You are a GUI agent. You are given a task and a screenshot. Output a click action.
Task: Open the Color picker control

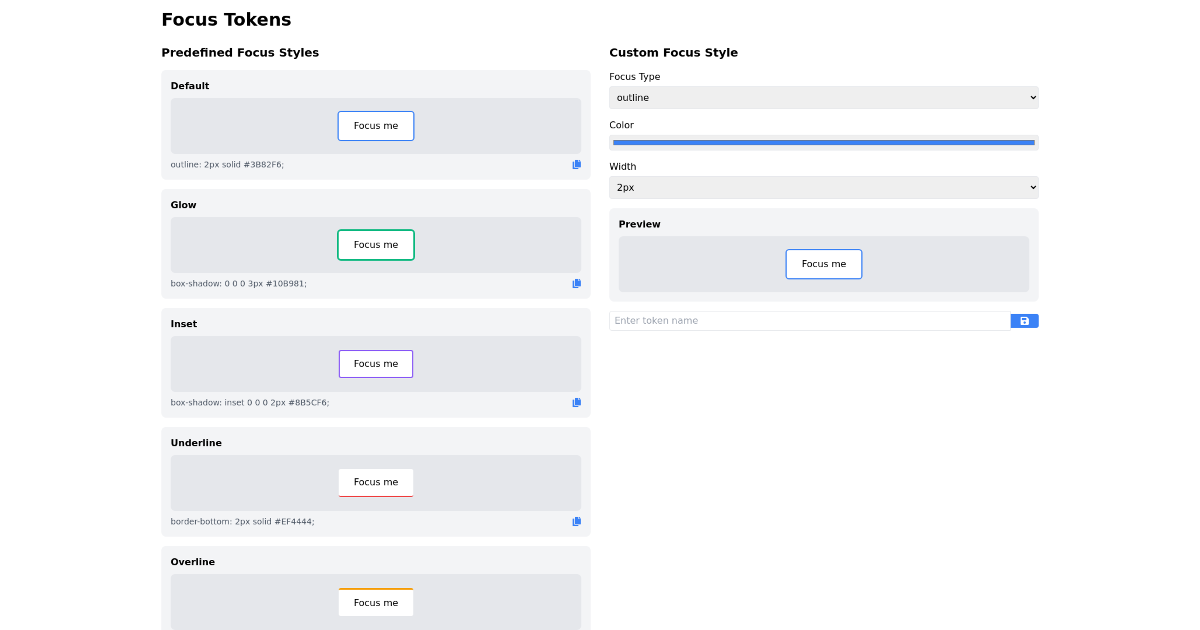pyautogui.click(x=823, y=142)
